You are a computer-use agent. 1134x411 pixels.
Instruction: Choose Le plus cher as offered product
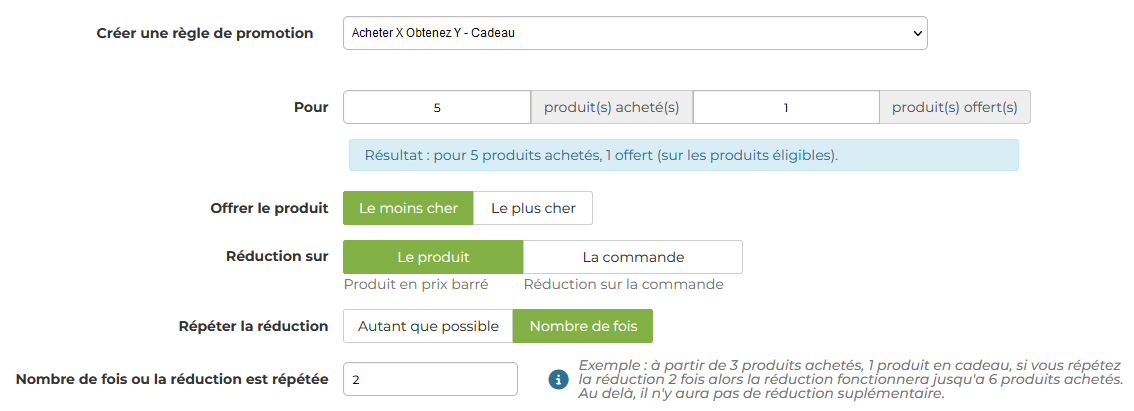(533, 208)
